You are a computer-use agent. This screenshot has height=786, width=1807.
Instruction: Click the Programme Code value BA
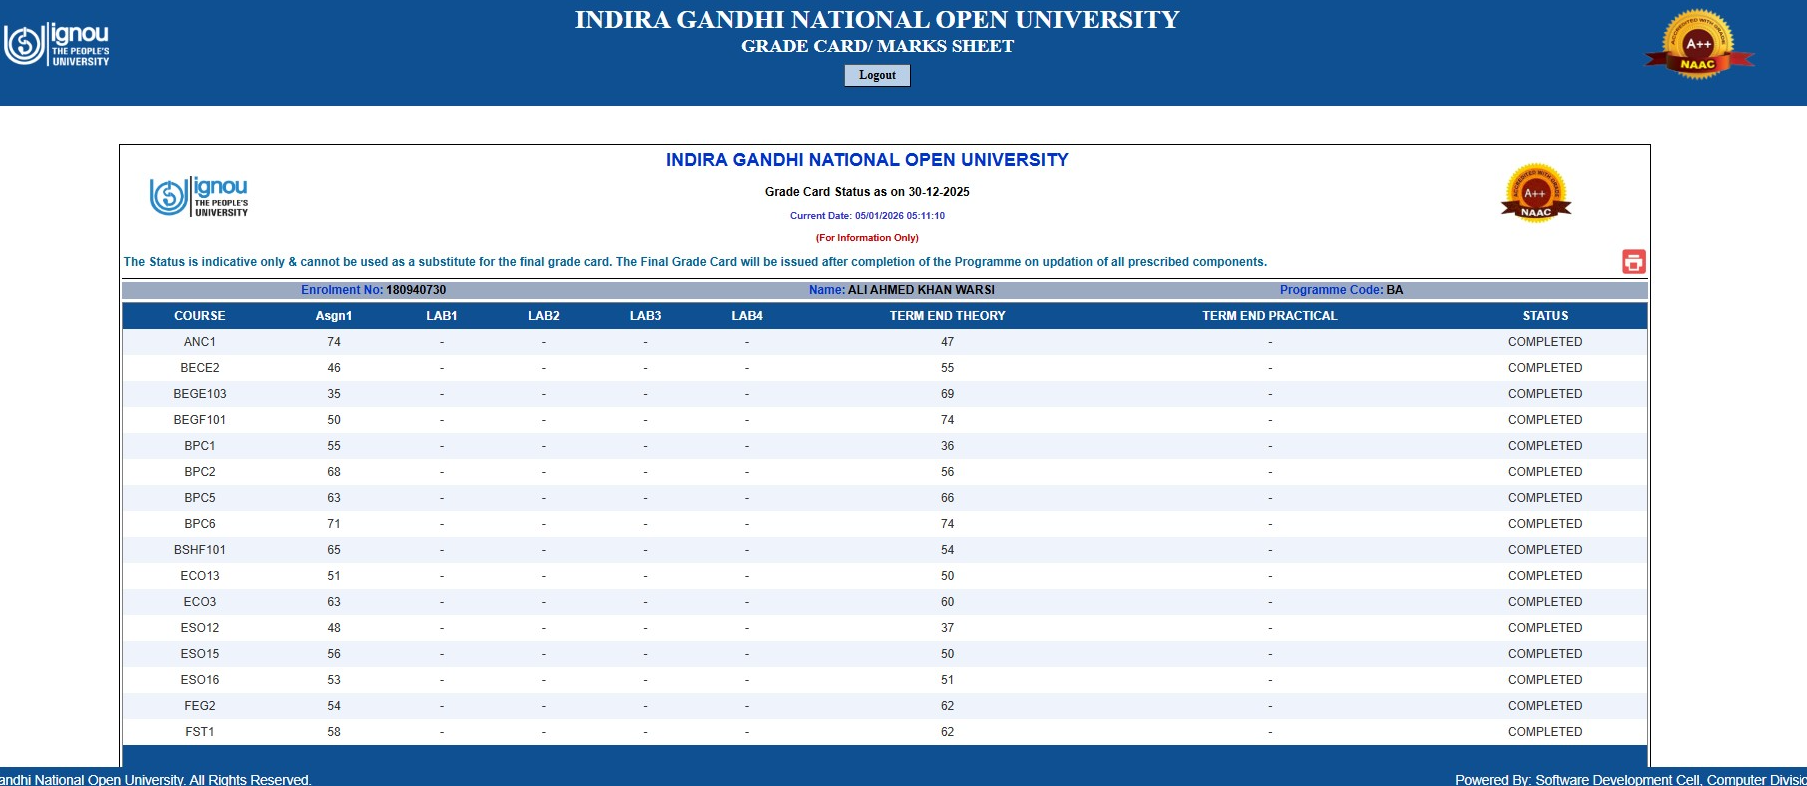point(1395,290)
